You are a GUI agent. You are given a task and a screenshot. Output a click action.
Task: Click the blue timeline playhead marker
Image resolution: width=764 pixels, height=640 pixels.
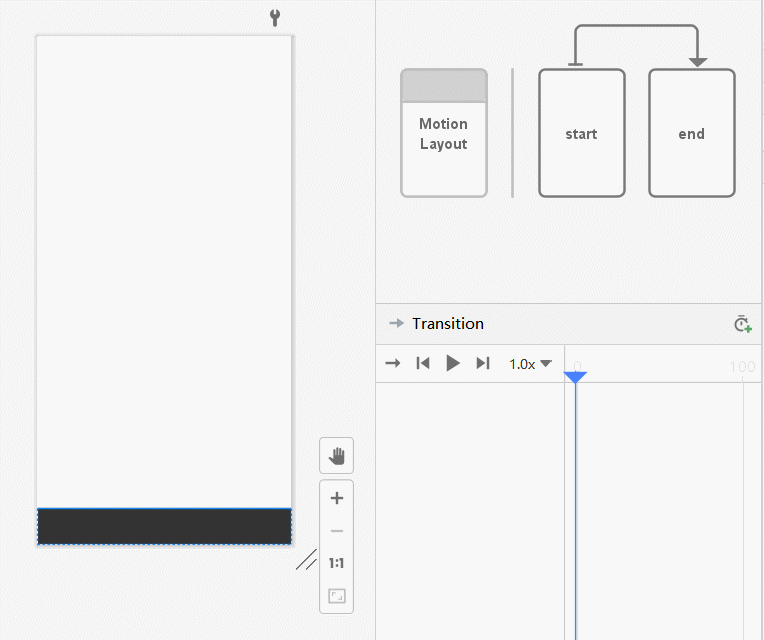[x=575, y=376]
